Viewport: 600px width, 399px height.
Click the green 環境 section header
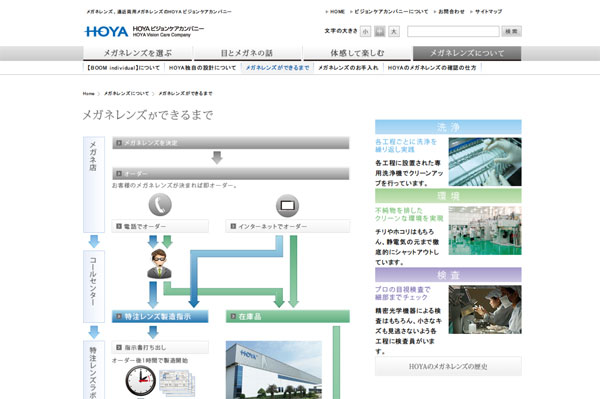coord(448,196)
